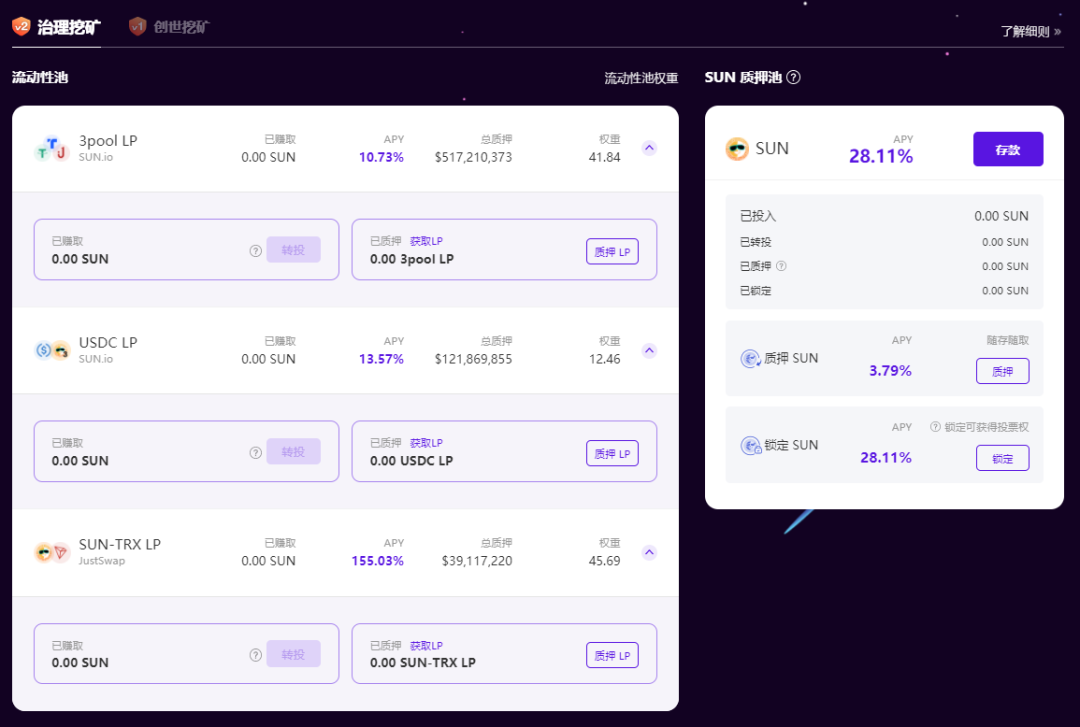Image resolution: width=1080 pixels, height=727 pixels.
Task: Click the 锁定 button for locking SUN
Action: [x=1002, y=458]
